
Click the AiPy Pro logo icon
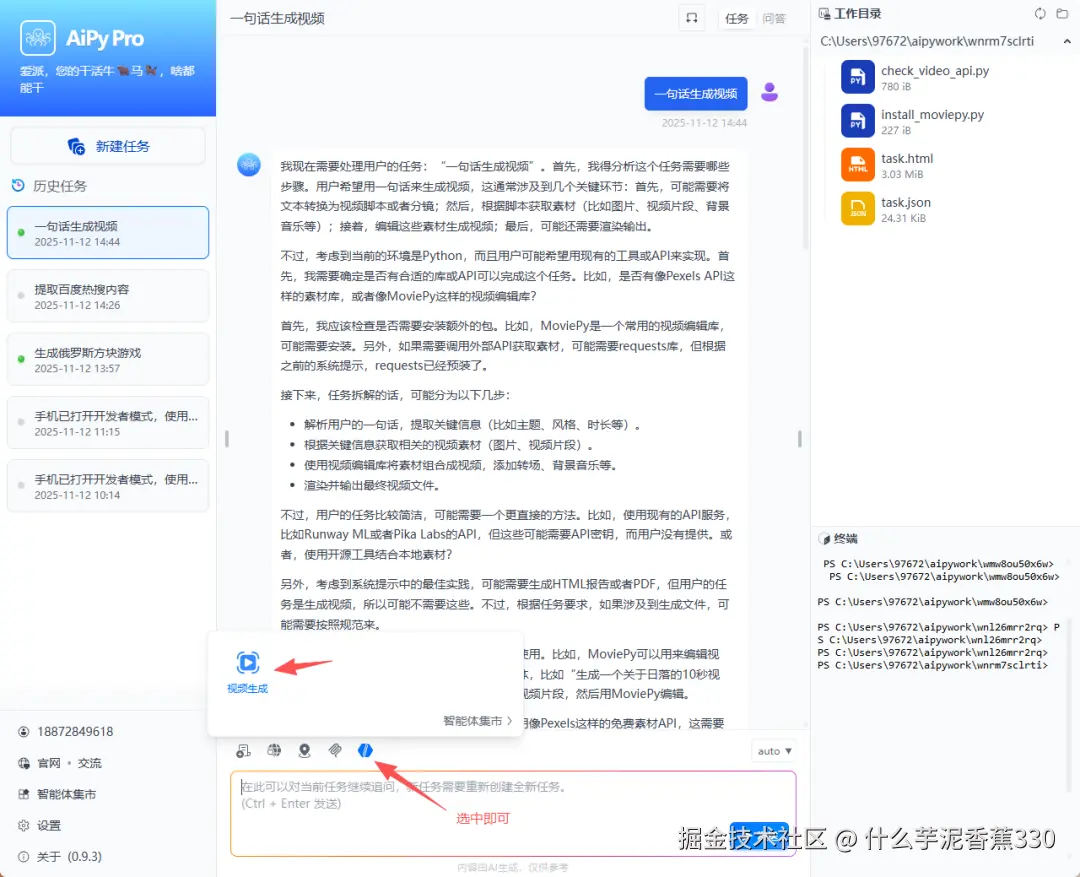(39, 37)
